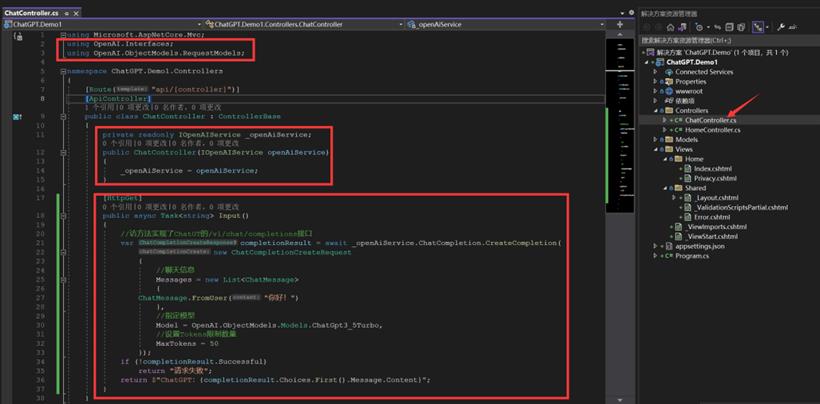Open Program.cs from the solution tree

coord(692,256)
